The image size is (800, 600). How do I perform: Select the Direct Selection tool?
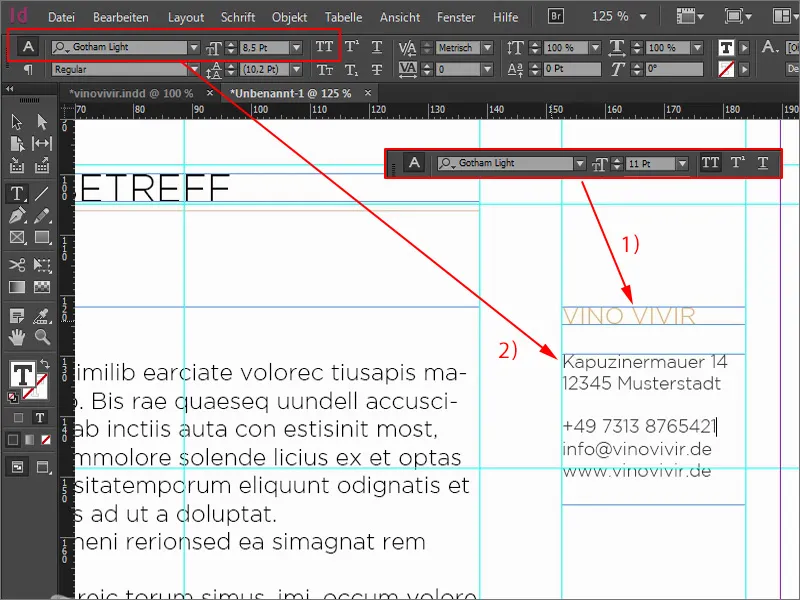42,122
